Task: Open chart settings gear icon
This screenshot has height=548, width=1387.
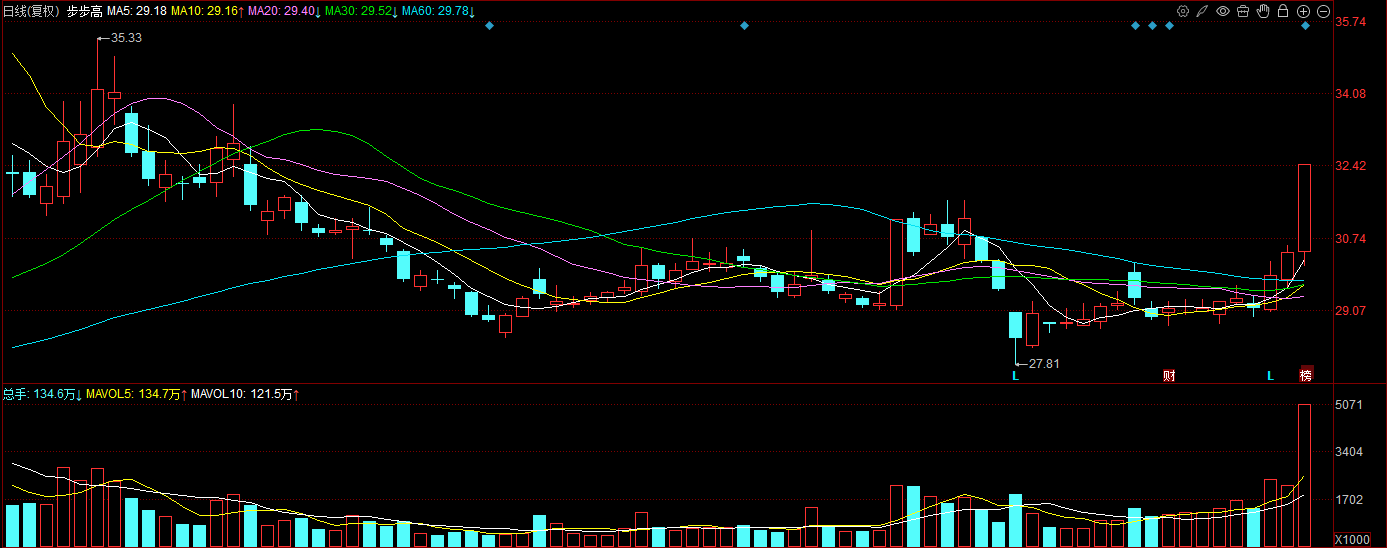Action: point(1183,11)
